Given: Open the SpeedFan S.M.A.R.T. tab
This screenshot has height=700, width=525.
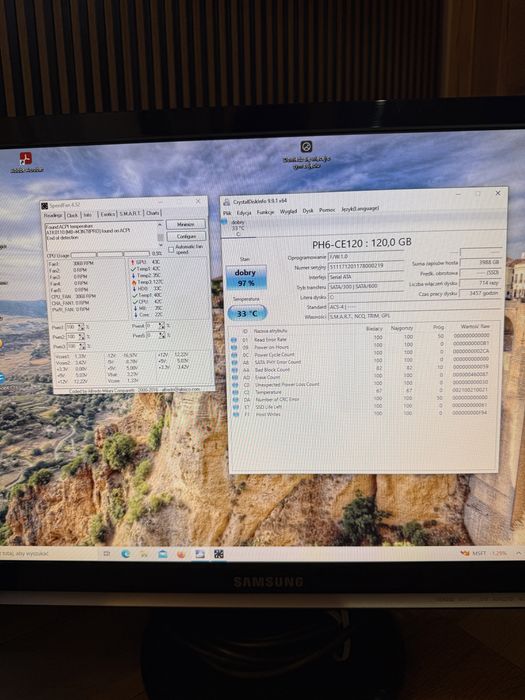Looking at the screenshot, I should [x=130, y=213].
